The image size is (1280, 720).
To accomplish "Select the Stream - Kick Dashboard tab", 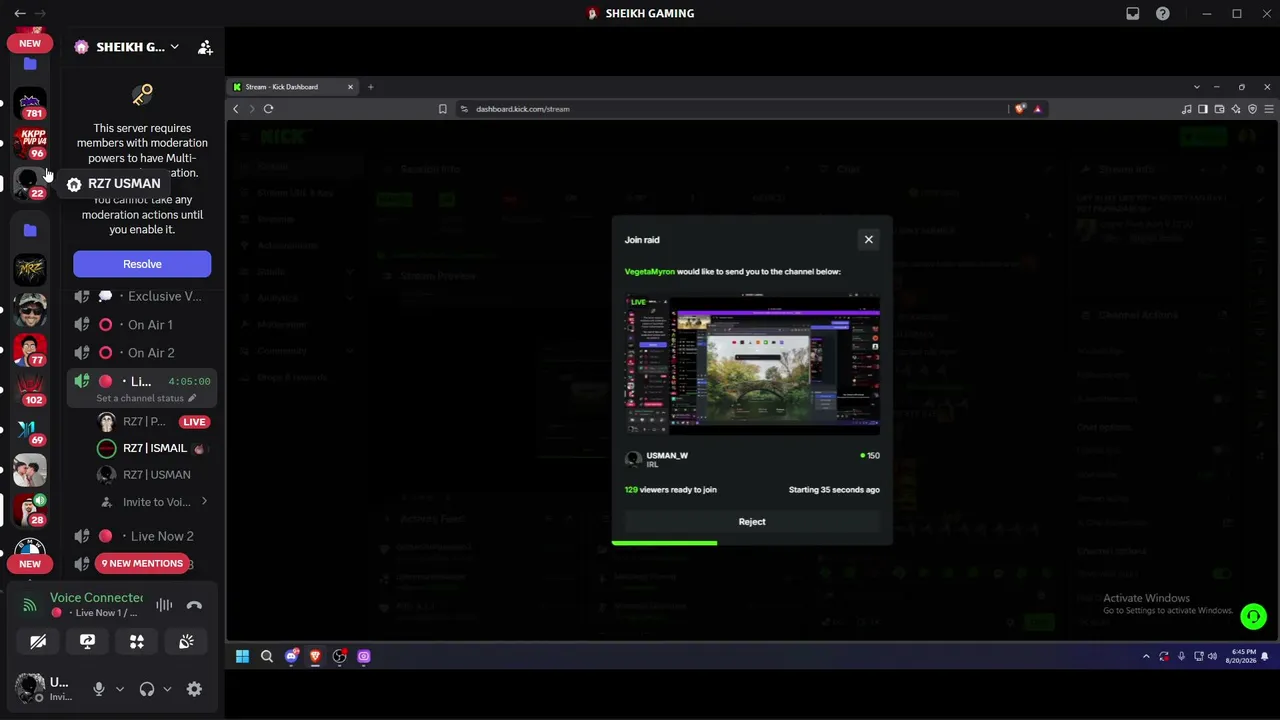I will 291,87.
